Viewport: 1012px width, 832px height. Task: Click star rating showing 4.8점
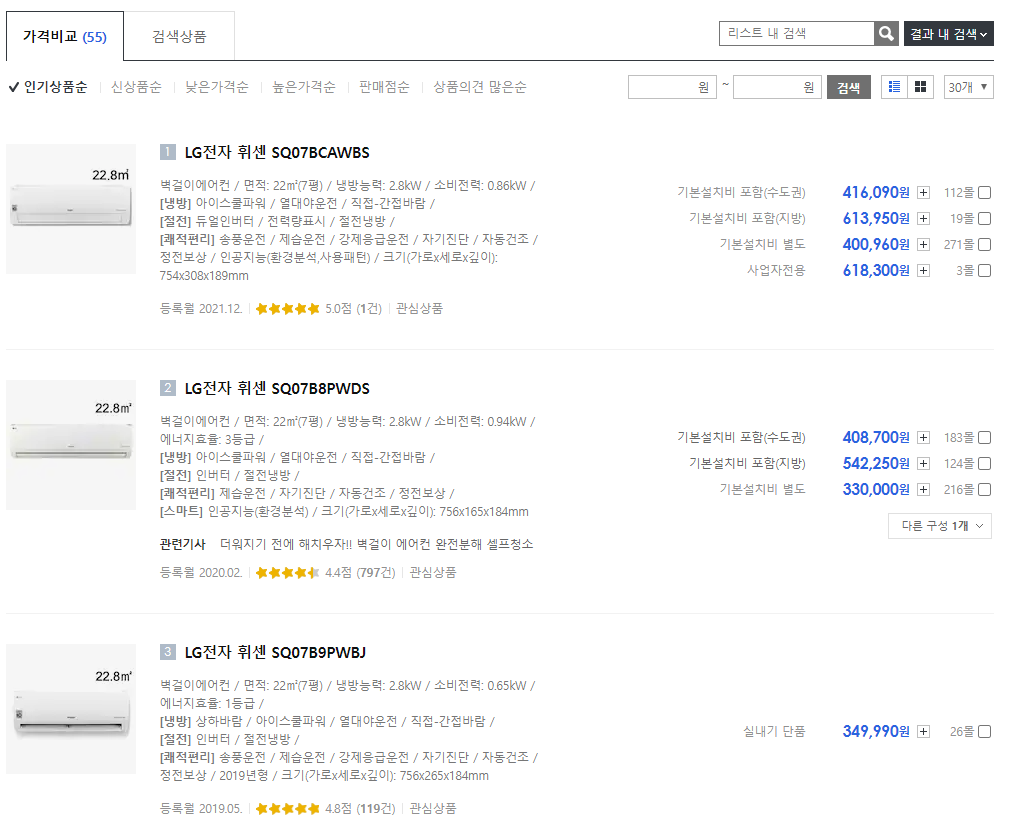click(287, 808)
